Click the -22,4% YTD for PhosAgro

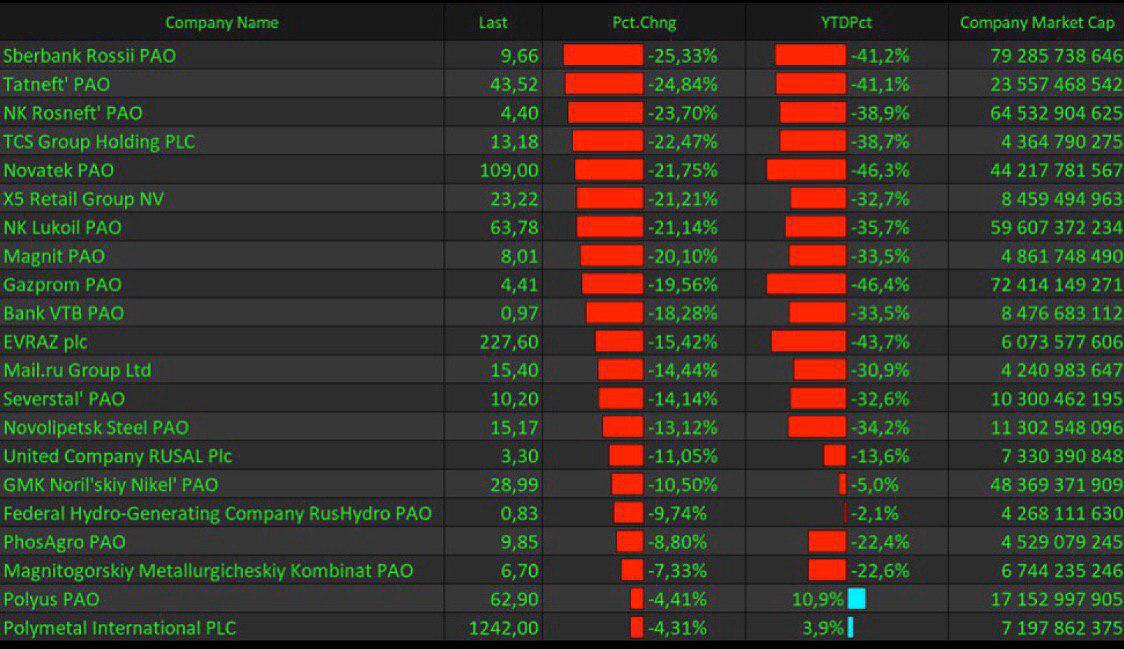click(880, 542)
